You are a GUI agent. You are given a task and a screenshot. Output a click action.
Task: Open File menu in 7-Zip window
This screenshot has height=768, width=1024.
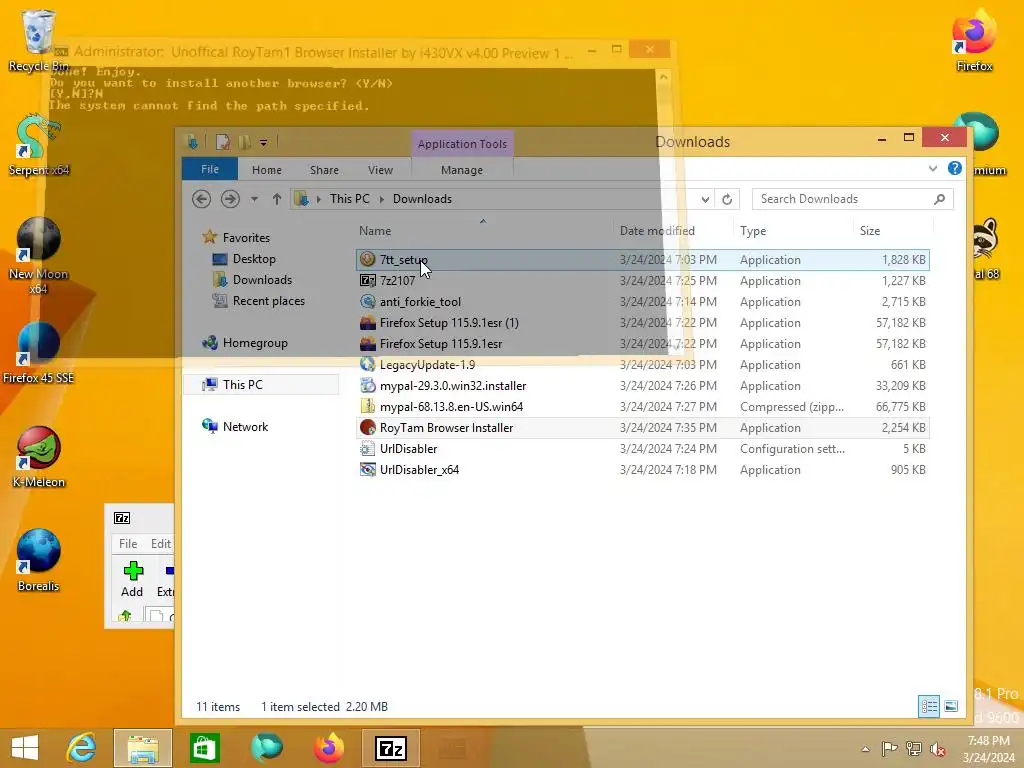pyautogui.click(x=128, y=543)
